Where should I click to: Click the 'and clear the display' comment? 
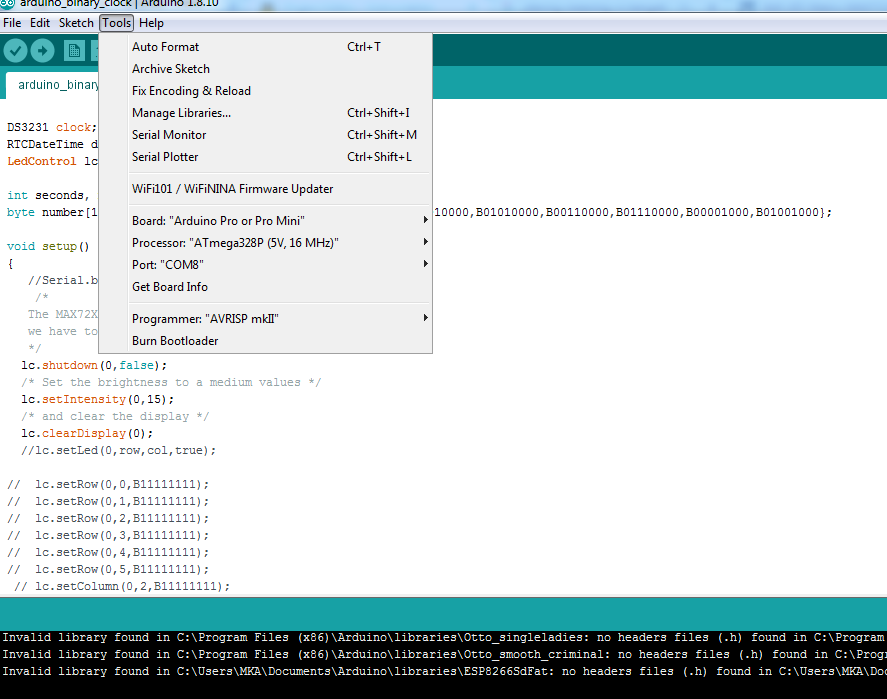click(115, 416)
